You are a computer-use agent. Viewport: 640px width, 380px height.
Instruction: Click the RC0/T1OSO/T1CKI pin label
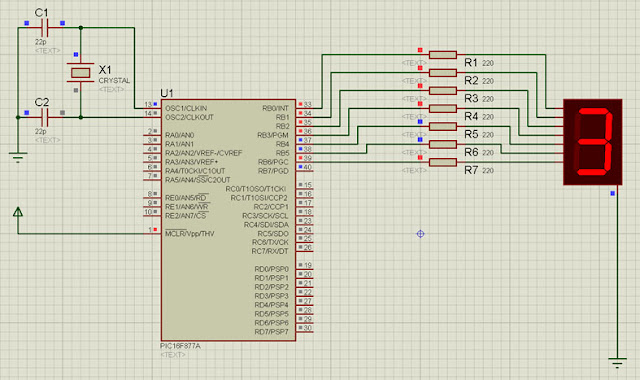click(256, 189)
